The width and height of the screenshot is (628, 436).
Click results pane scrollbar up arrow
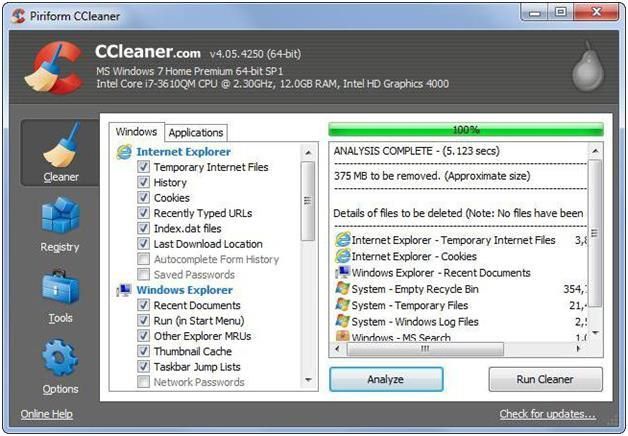pyautogui.click(x=595, y=151)
